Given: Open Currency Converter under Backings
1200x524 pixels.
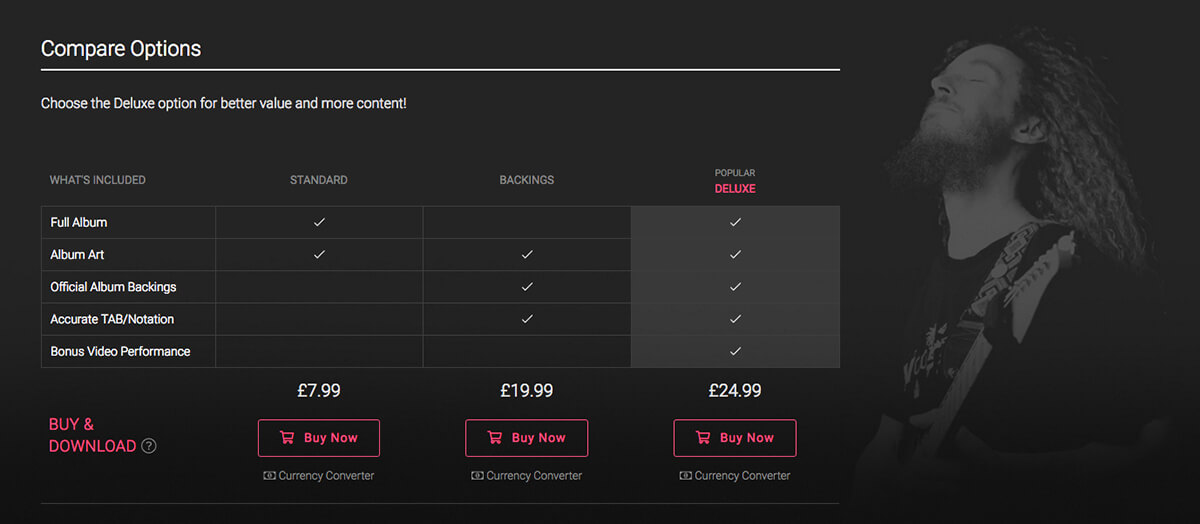Looking at the screenshot, I should pos(534,476).
